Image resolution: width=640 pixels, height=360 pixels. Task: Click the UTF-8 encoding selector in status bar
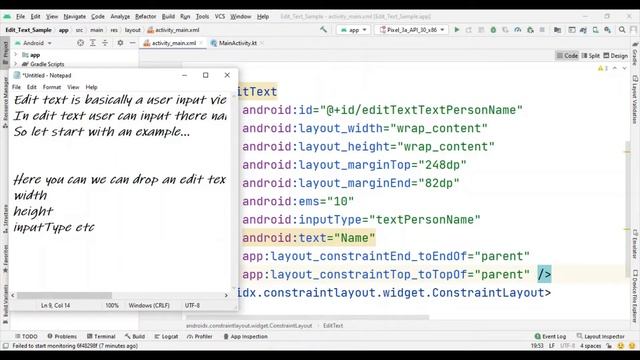click(567, 346)
